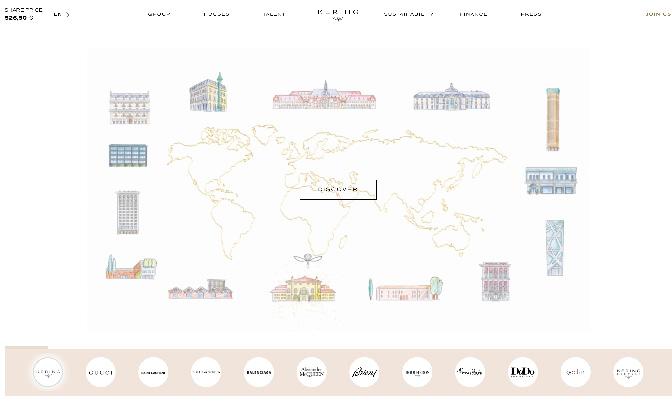
Task: Open the Gucci brand circle
Action: [100, 372]
